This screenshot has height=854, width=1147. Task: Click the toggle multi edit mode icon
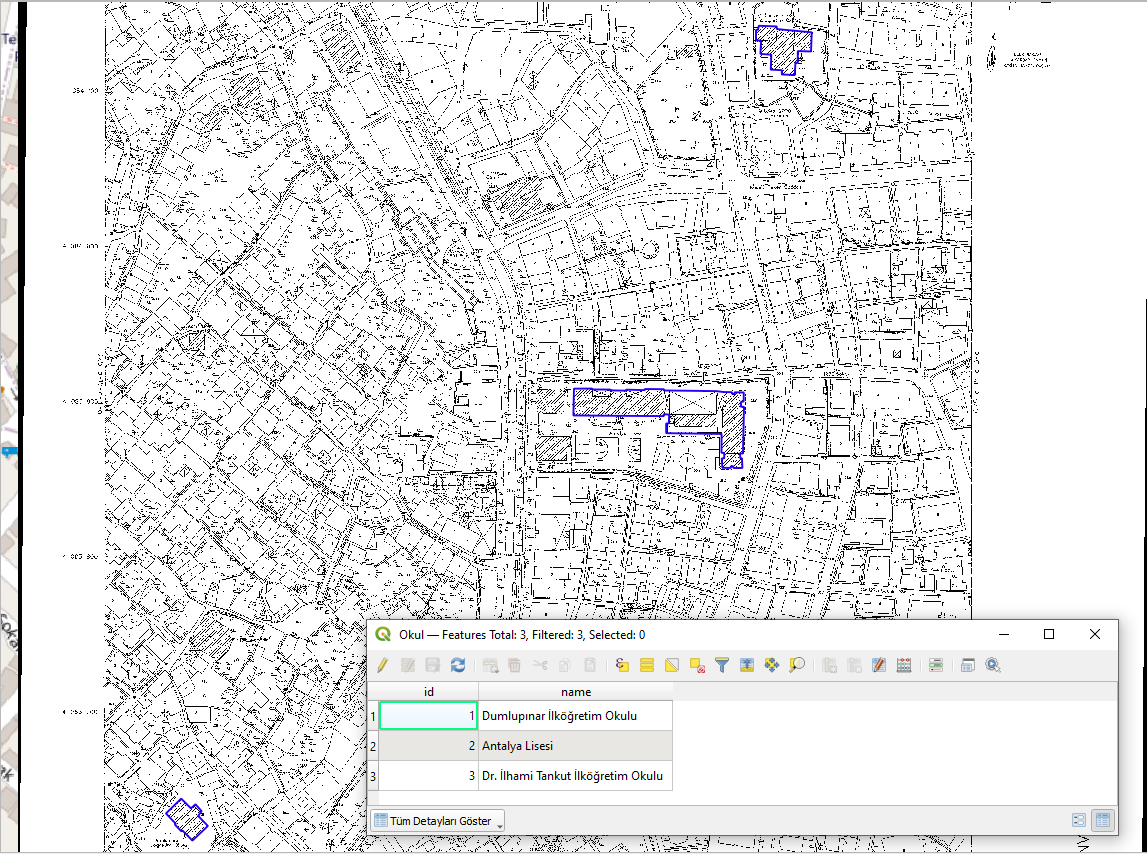[408, 665]
